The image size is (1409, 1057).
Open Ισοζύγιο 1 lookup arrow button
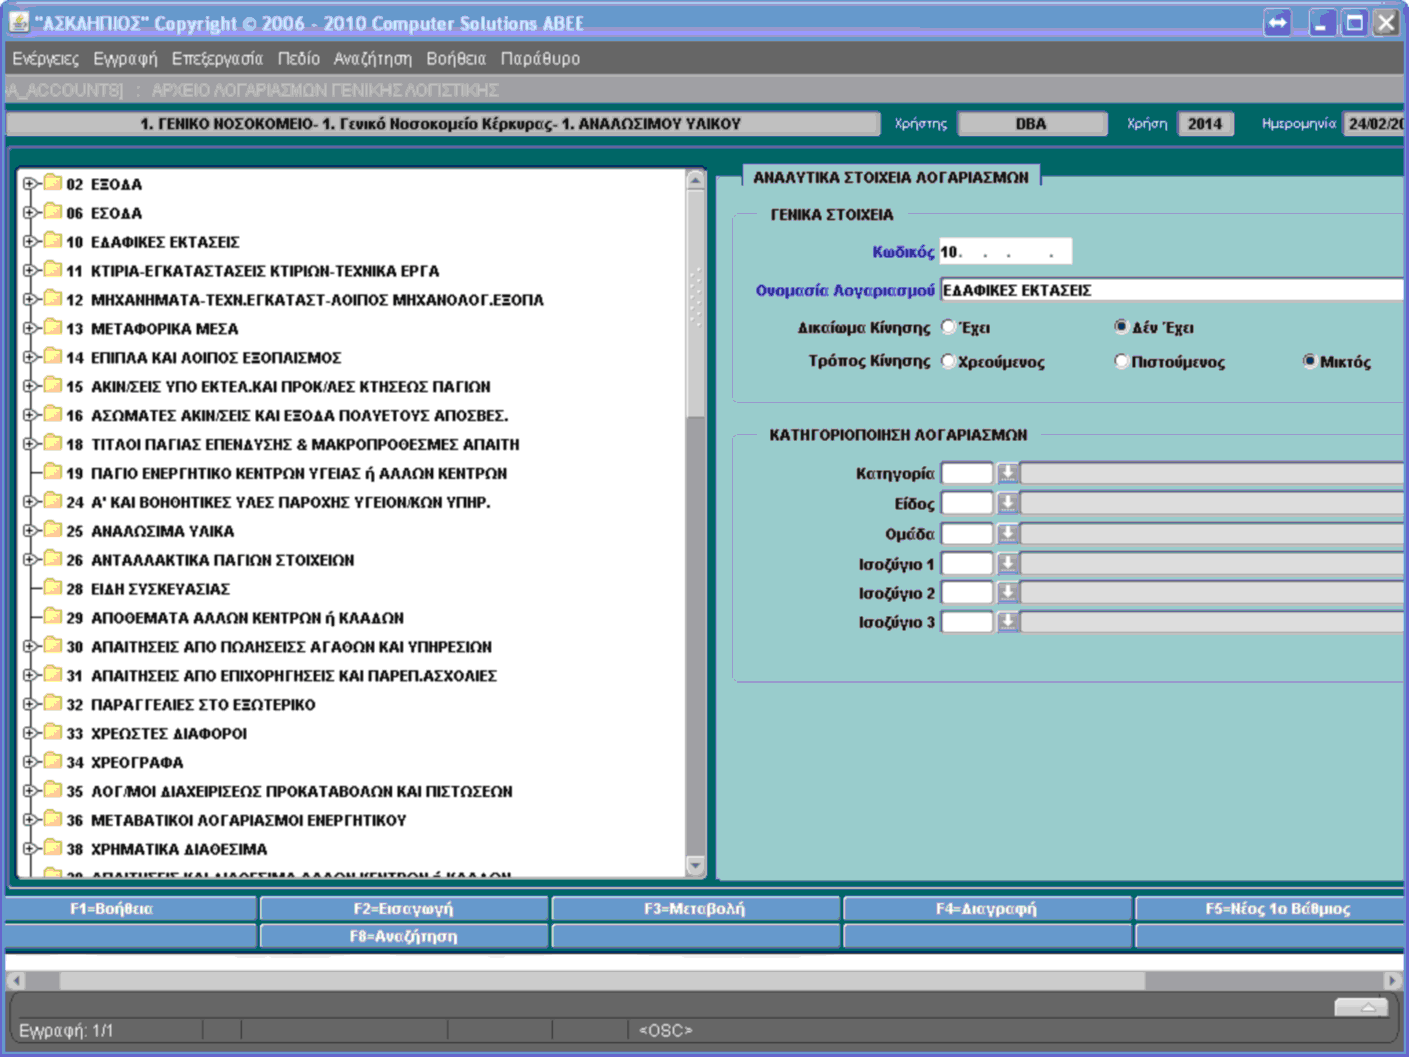(x=1007, y=563)
